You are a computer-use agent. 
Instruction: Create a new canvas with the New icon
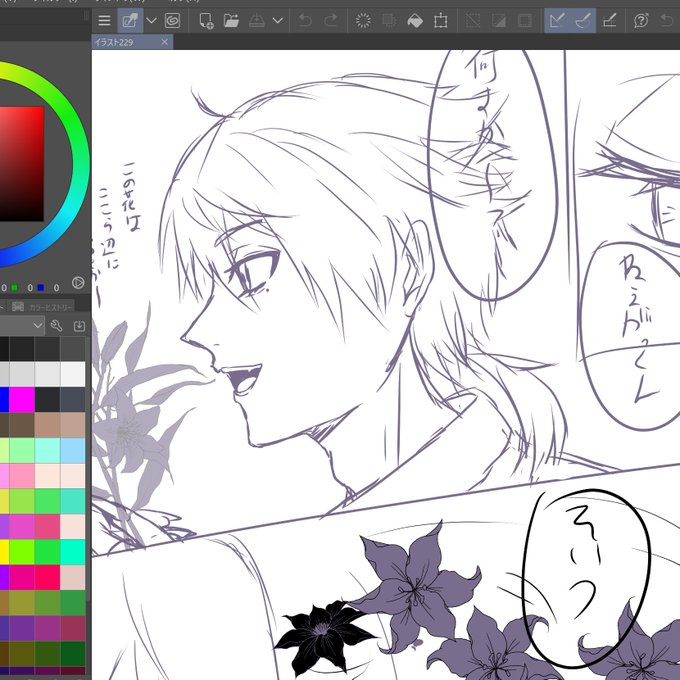tap(206, 20)
